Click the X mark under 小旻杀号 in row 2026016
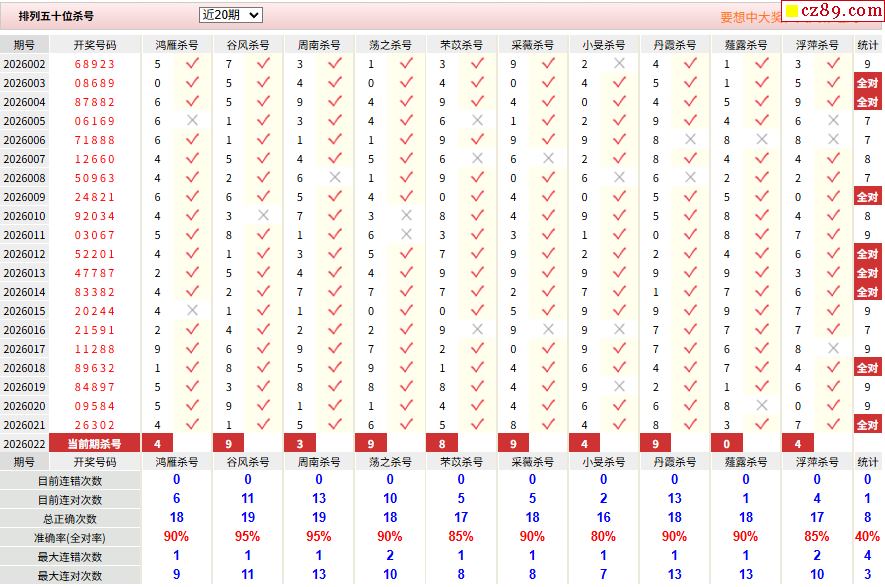Viewport: 885px width, 587px height. click(x=619, y=329)
